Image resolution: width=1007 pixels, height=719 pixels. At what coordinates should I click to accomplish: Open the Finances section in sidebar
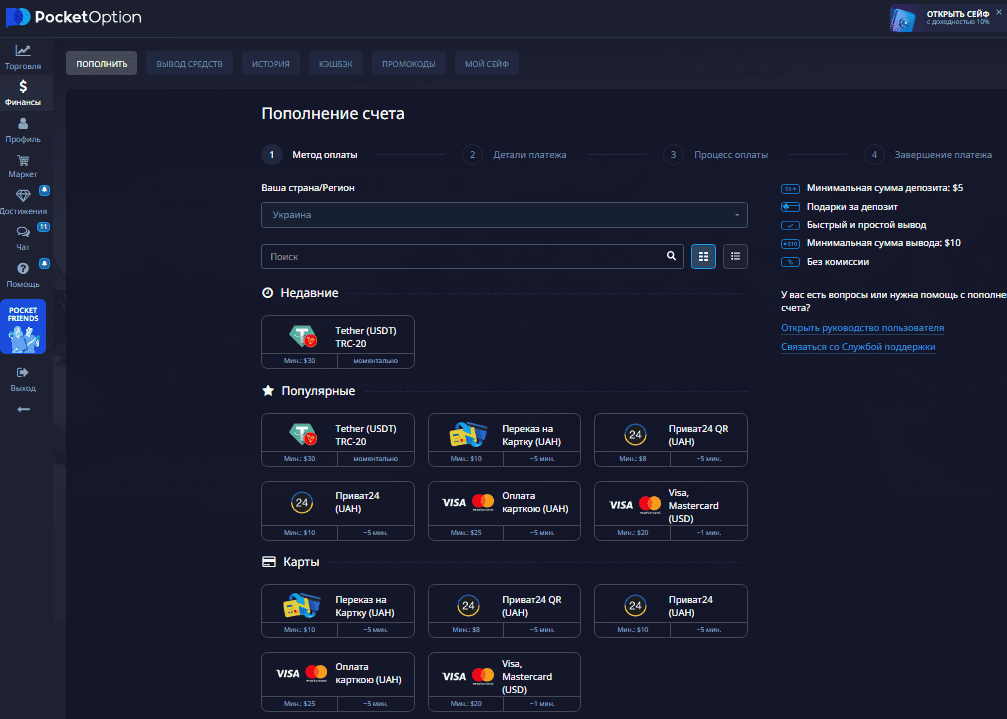23,93
